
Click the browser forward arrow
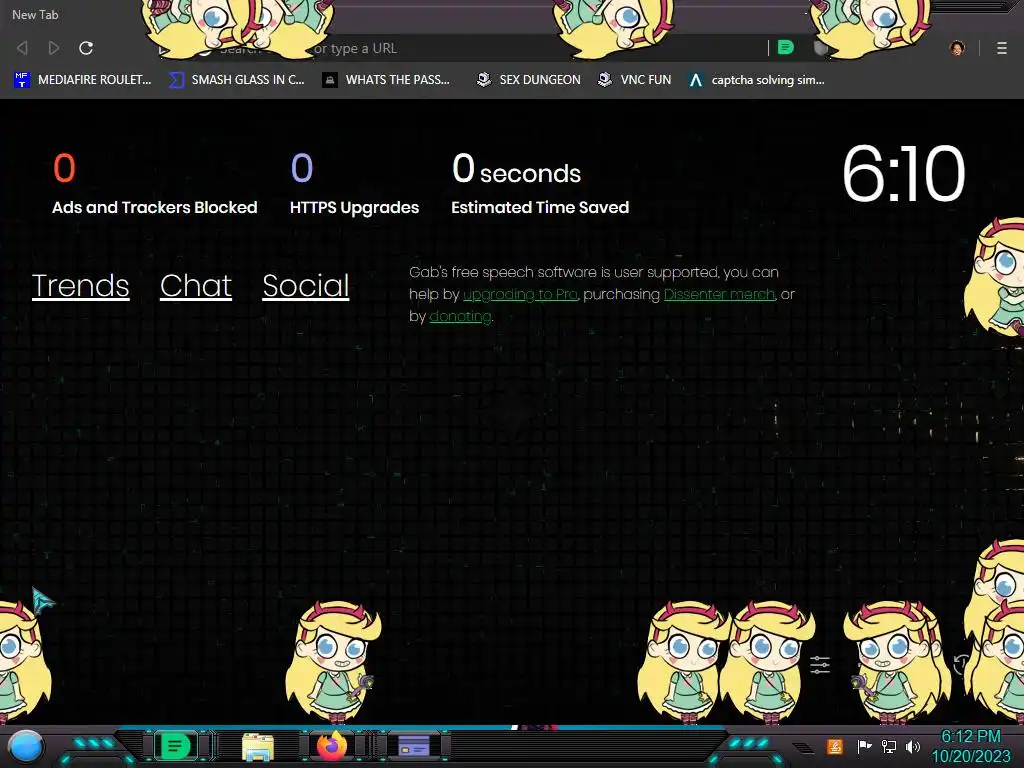click(54, 48)
